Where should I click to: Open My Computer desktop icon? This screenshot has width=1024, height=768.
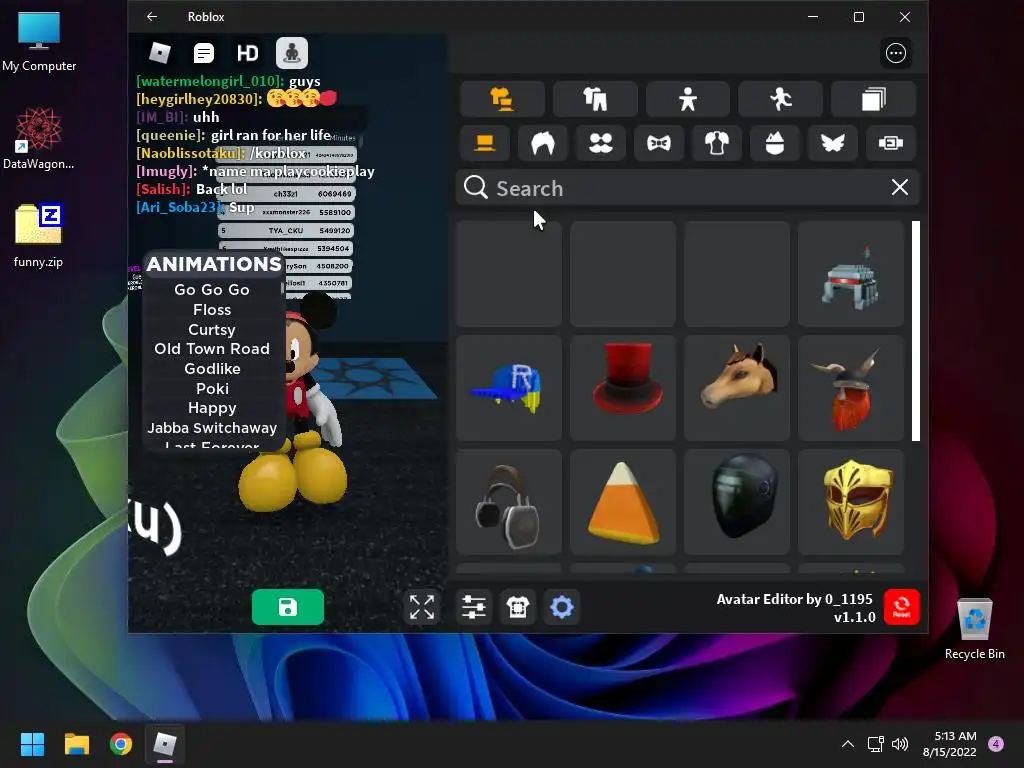pos(39,40)
